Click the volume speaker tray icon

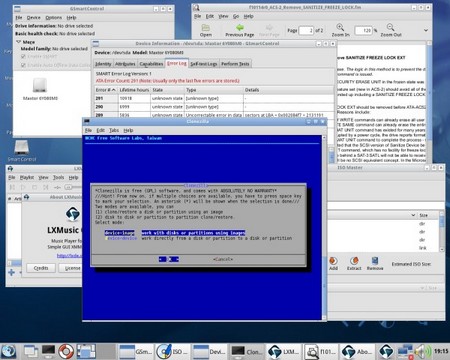pyautogui.click(x=422, y=352)
